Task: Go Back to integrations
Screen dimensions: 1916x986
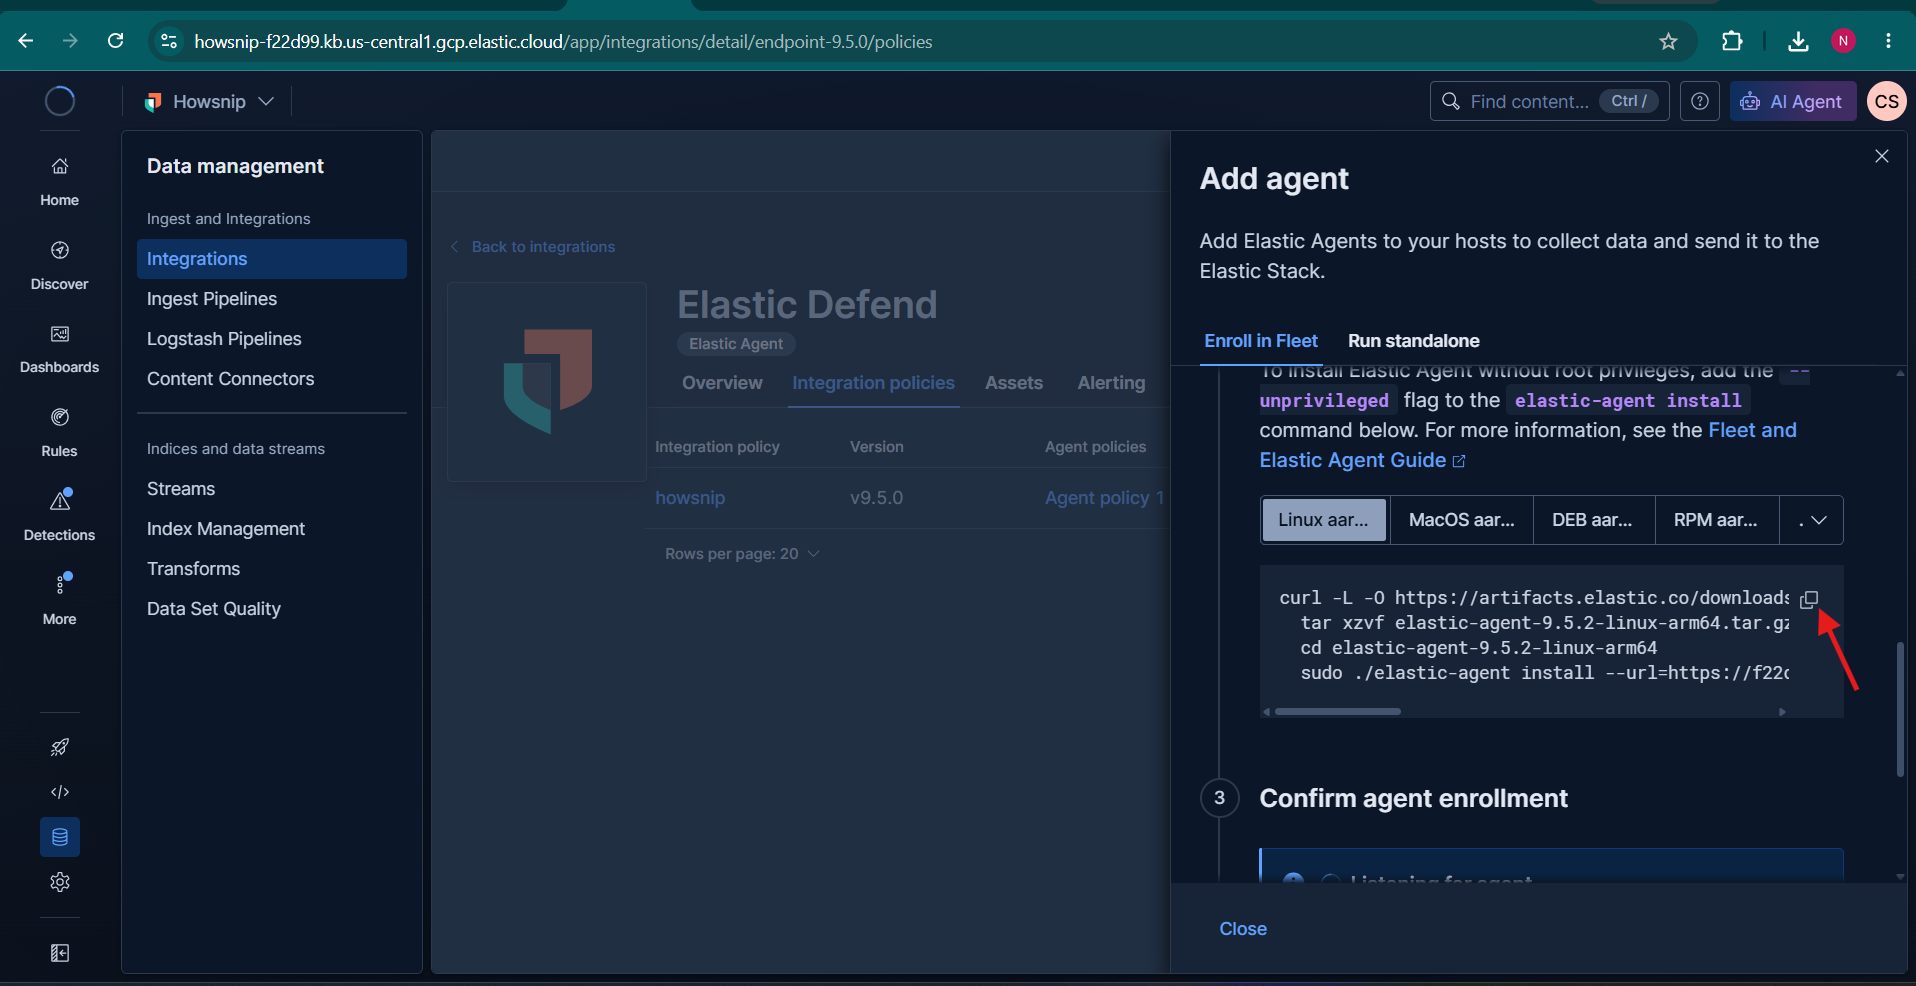Action: coord(533,247)
